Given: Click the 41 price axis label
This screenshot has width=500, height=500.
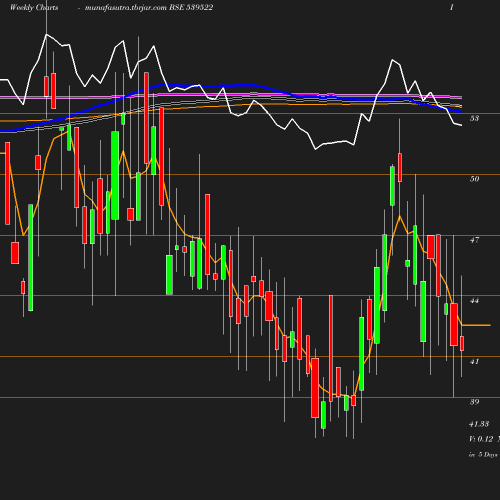Looking at the screenshot, I should [474, 361].
